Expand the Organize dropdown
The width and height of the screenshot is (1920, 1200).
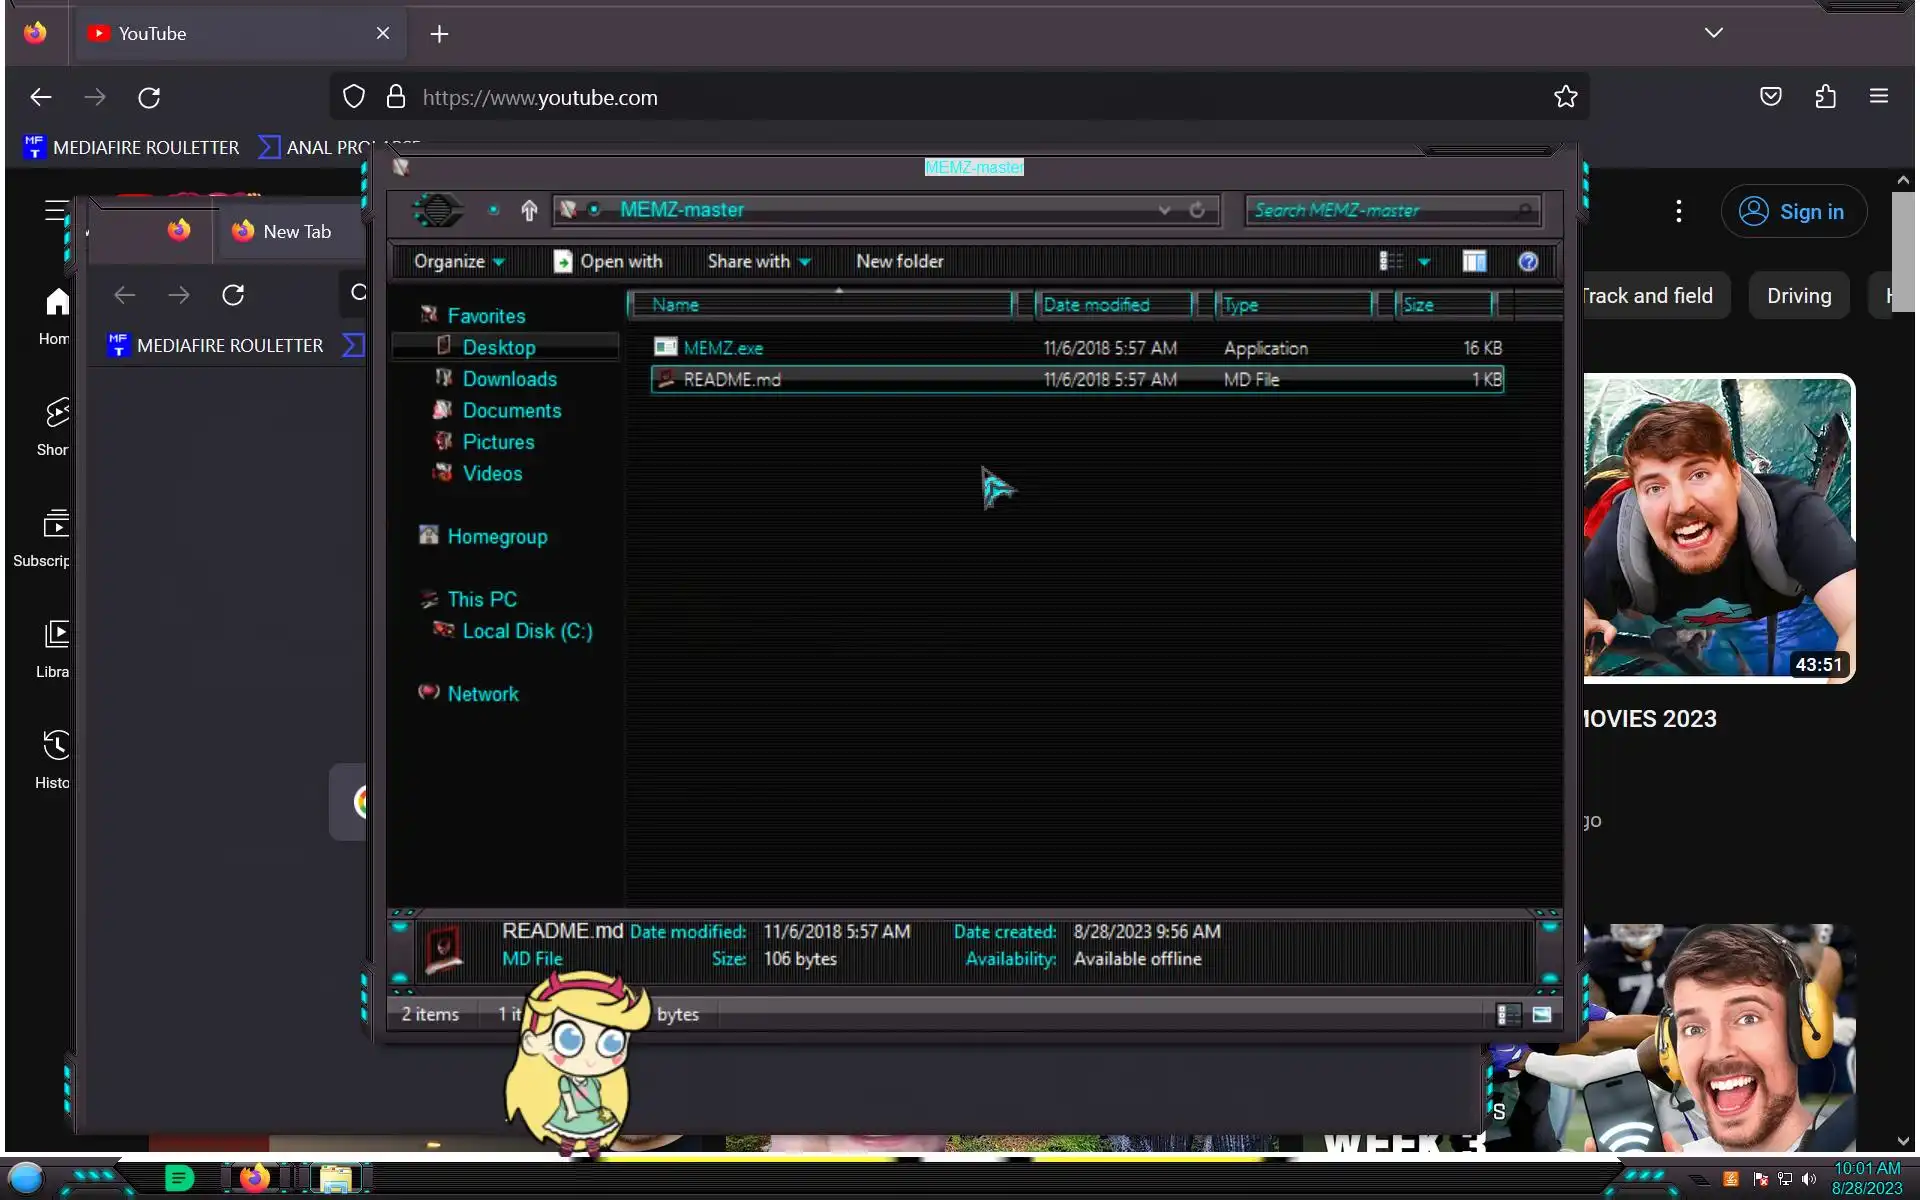pyautogui.click(x=459, y=262)
